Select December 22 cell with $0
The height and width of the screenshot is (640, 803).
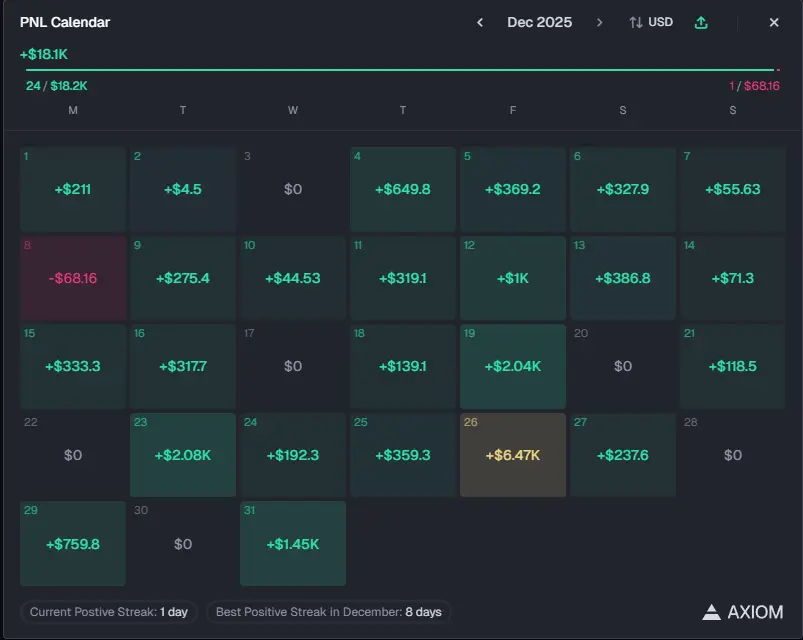click(73, 455)
